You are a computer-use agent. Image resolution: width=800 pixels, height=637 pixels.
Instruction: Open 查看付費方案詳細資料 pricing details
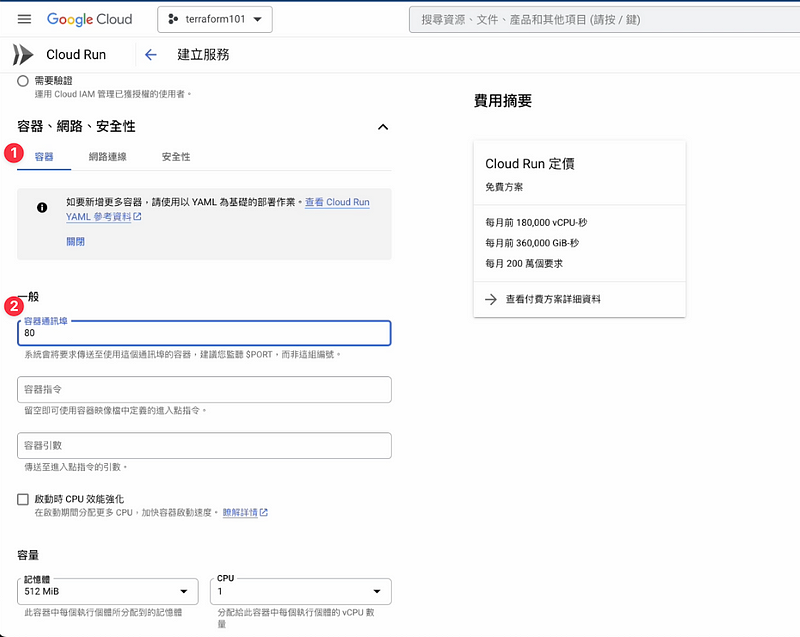553,299
